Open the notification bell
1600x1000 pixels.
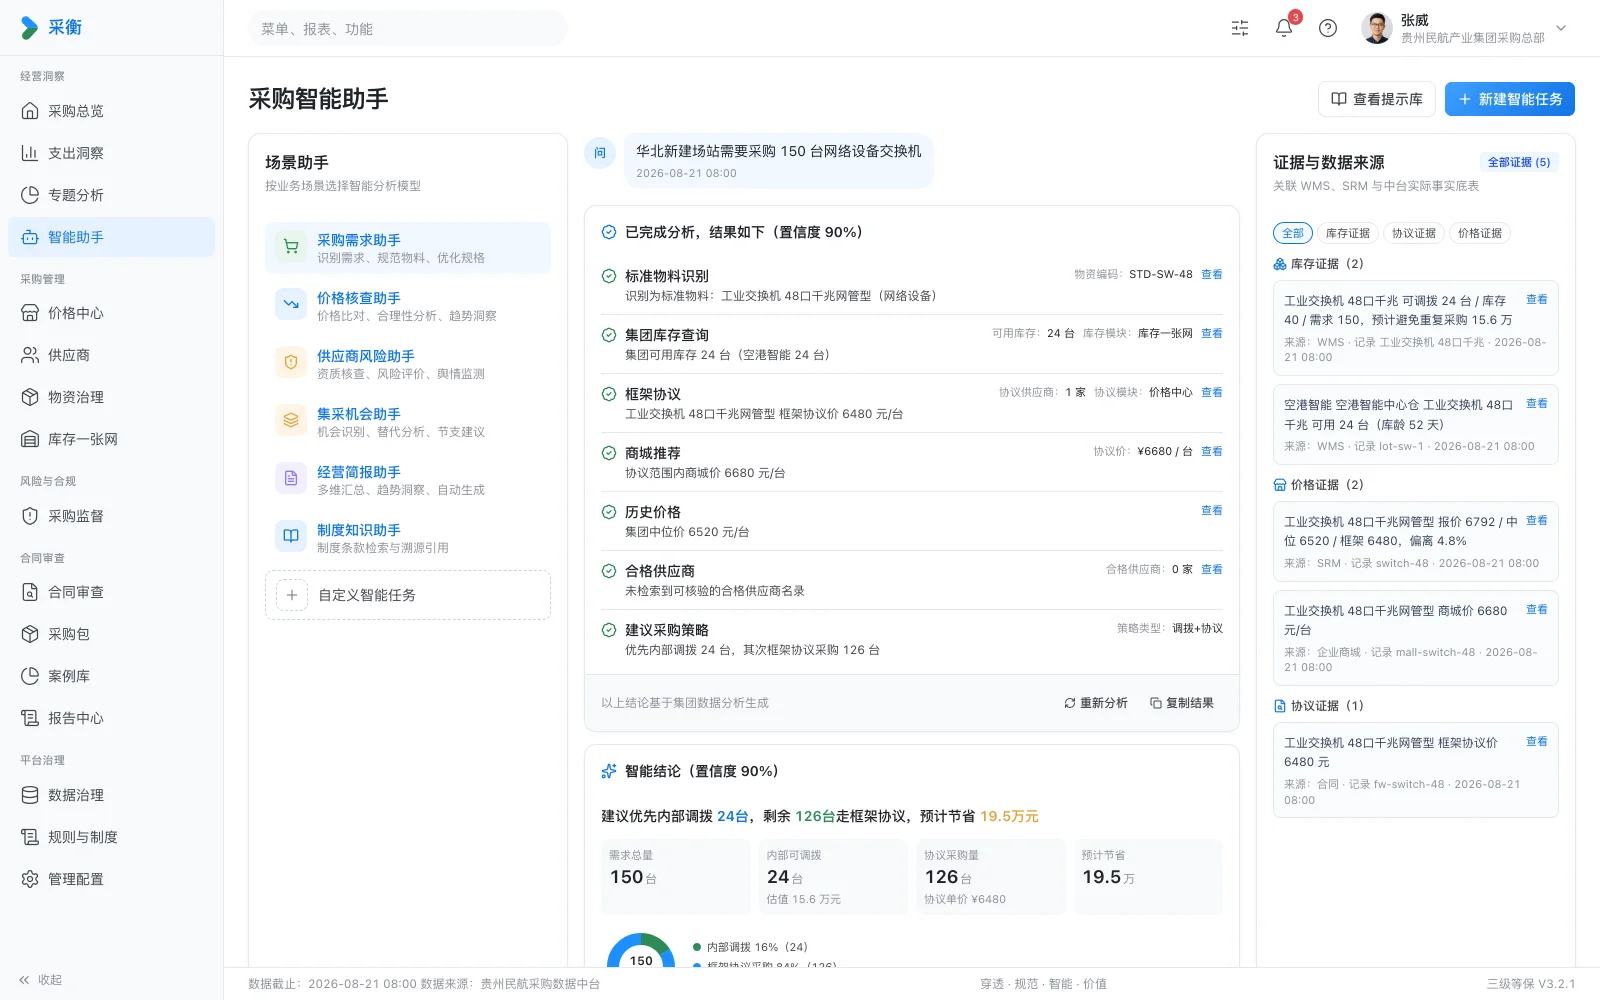(x=1284, y=28)
